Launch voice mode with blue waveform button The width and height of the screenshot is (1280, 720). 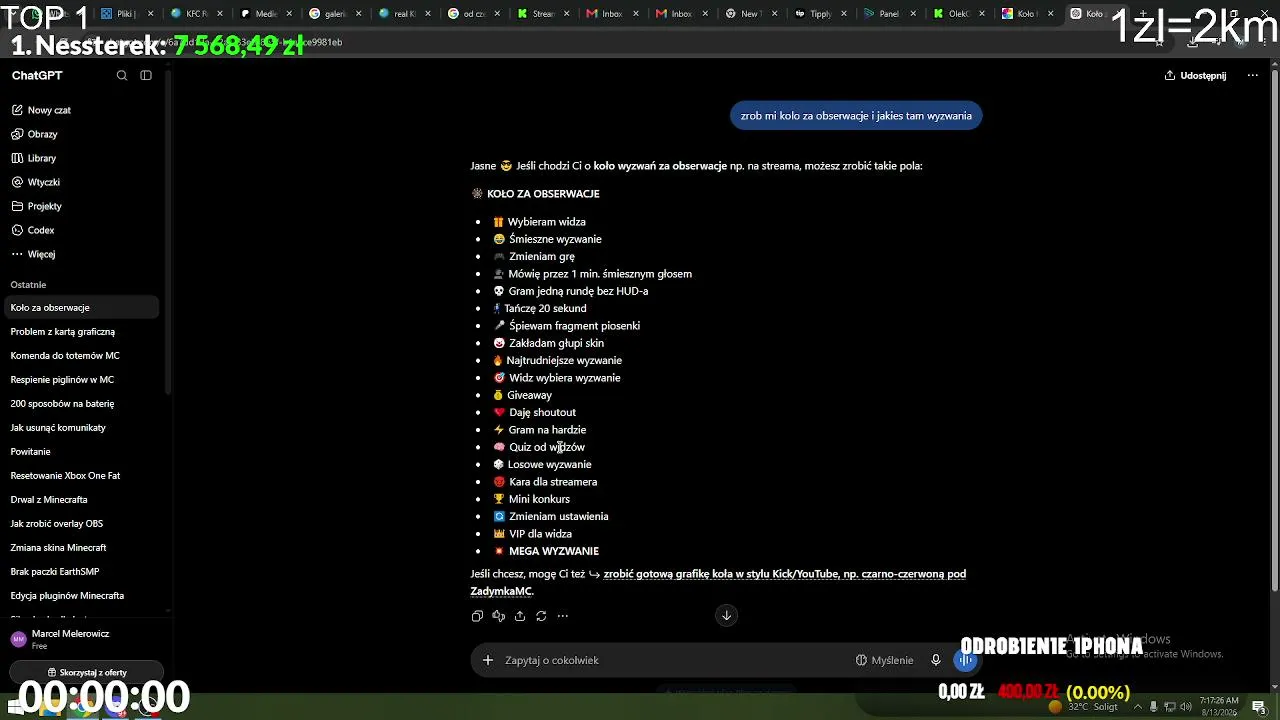[966, 660]
